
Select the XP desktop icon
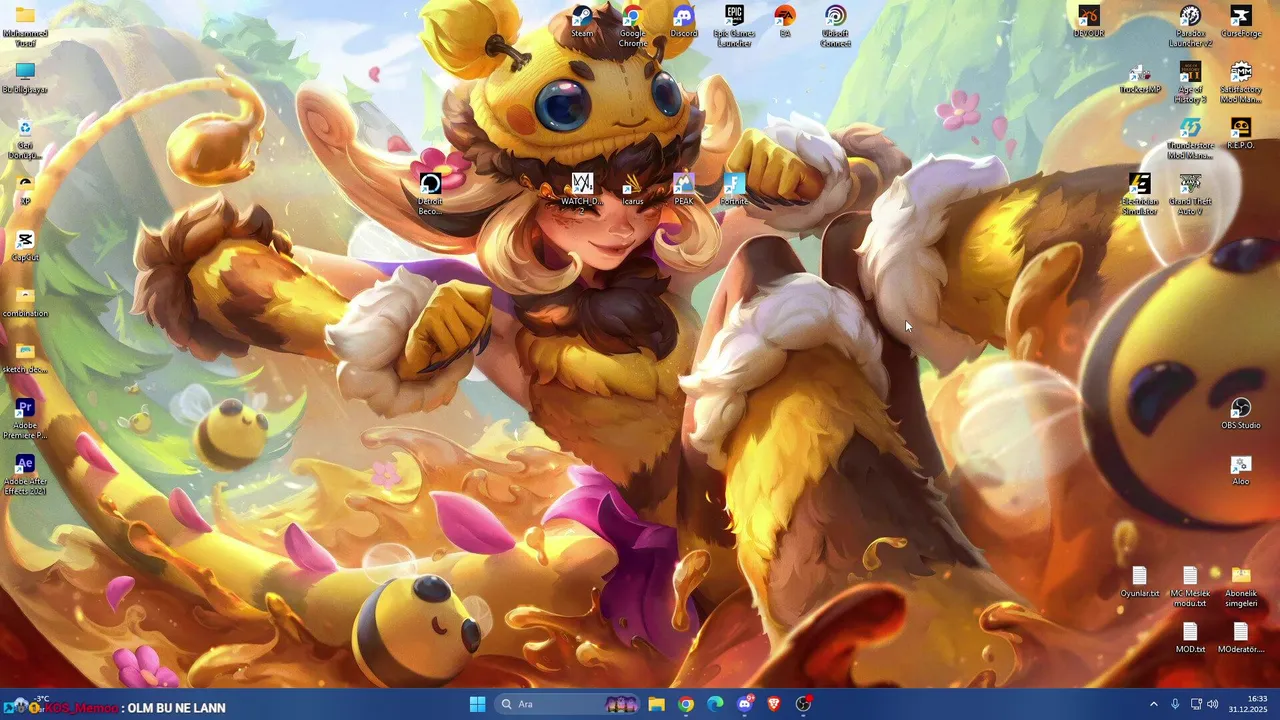click(25, 190)
